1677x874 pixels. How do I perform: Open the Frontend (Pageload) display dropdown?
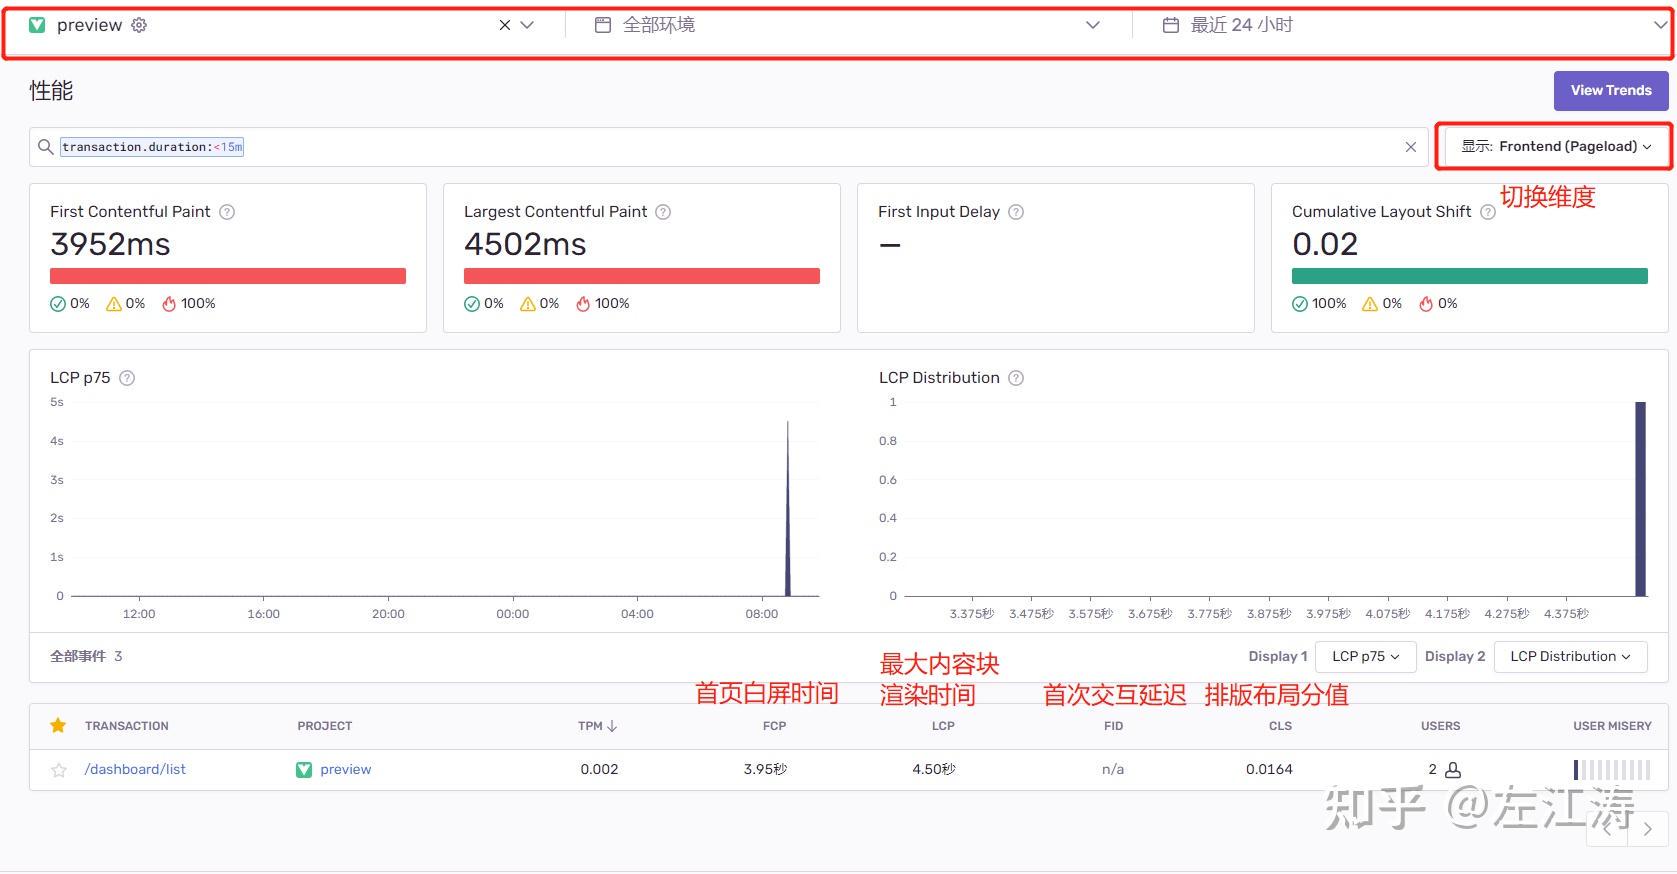(x=1555, y=146)
